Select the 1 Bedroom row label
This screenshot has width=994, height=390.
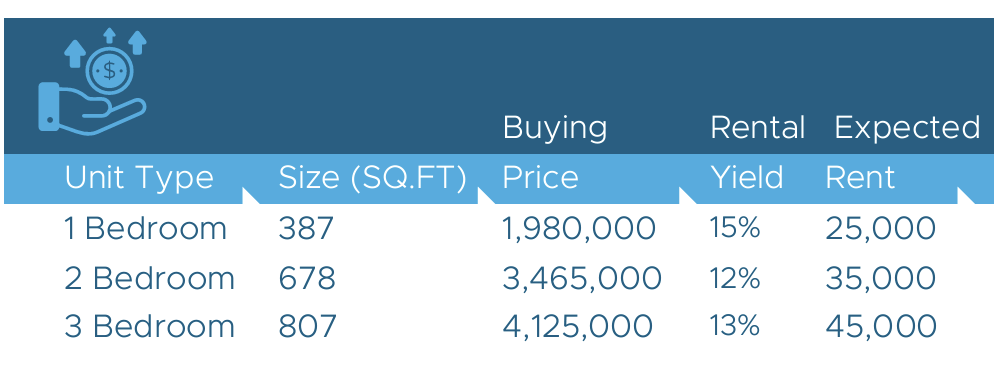point(145,228)
